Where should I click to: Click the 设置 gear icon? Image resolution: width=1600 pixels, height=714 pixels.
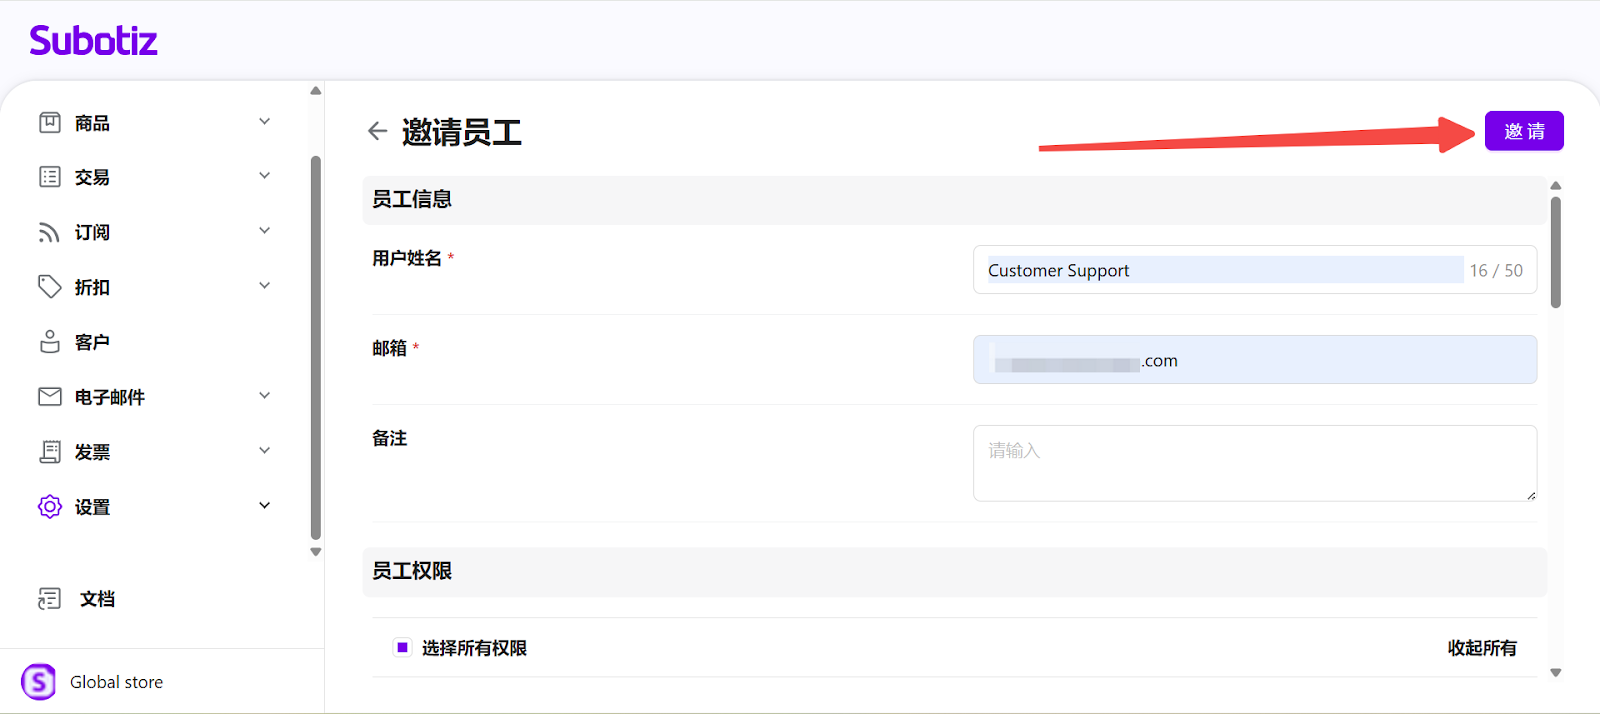coord(49,507)
